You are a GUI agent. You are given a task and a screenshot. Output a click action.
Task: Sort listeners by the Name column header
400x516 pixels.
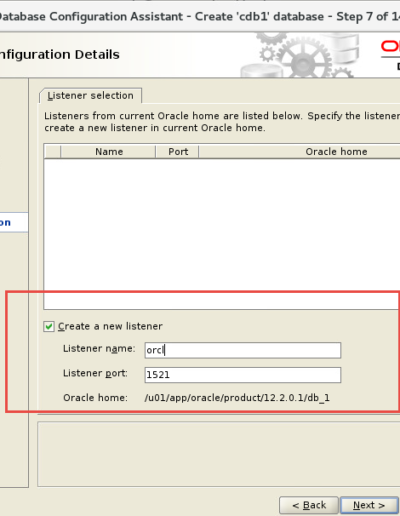coord(109,152)
